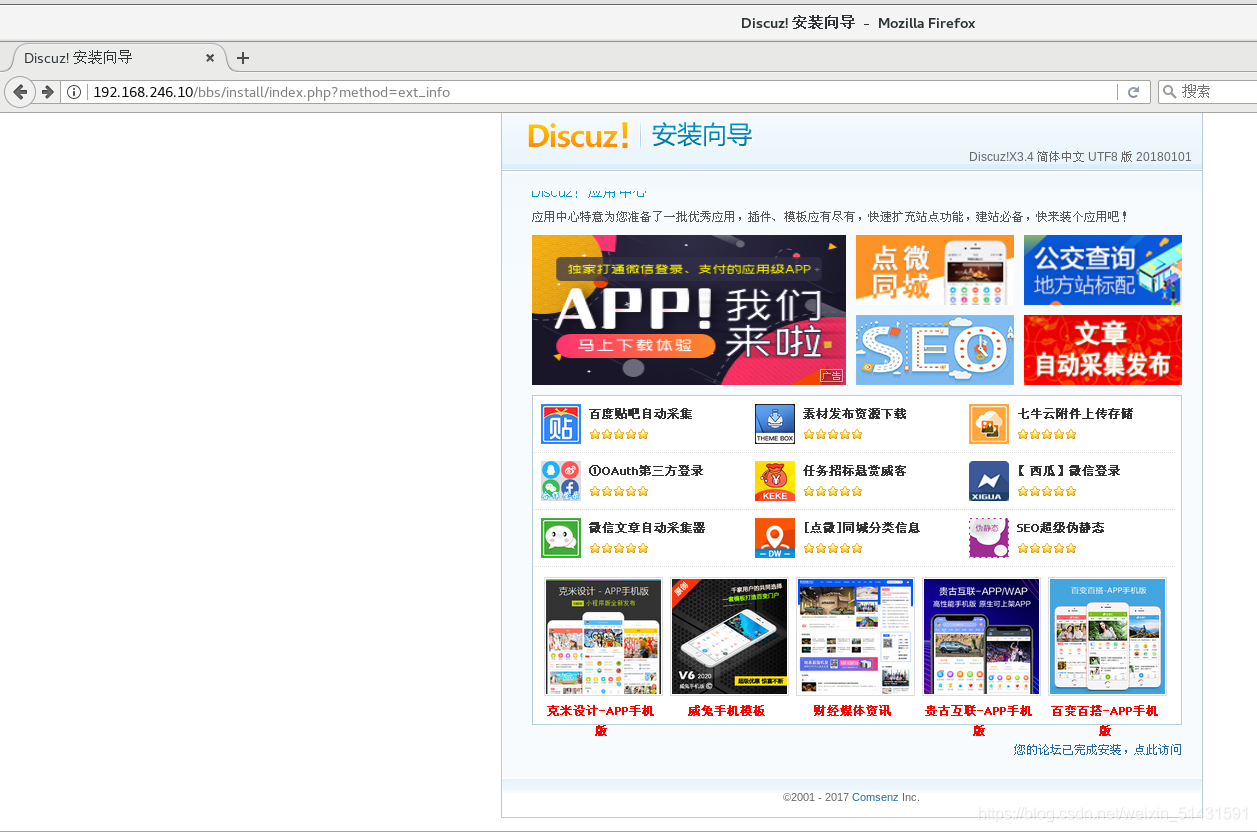Click the 安装向导 heading text
This screenshot has height=832, width=1257.
click(702, 135)
